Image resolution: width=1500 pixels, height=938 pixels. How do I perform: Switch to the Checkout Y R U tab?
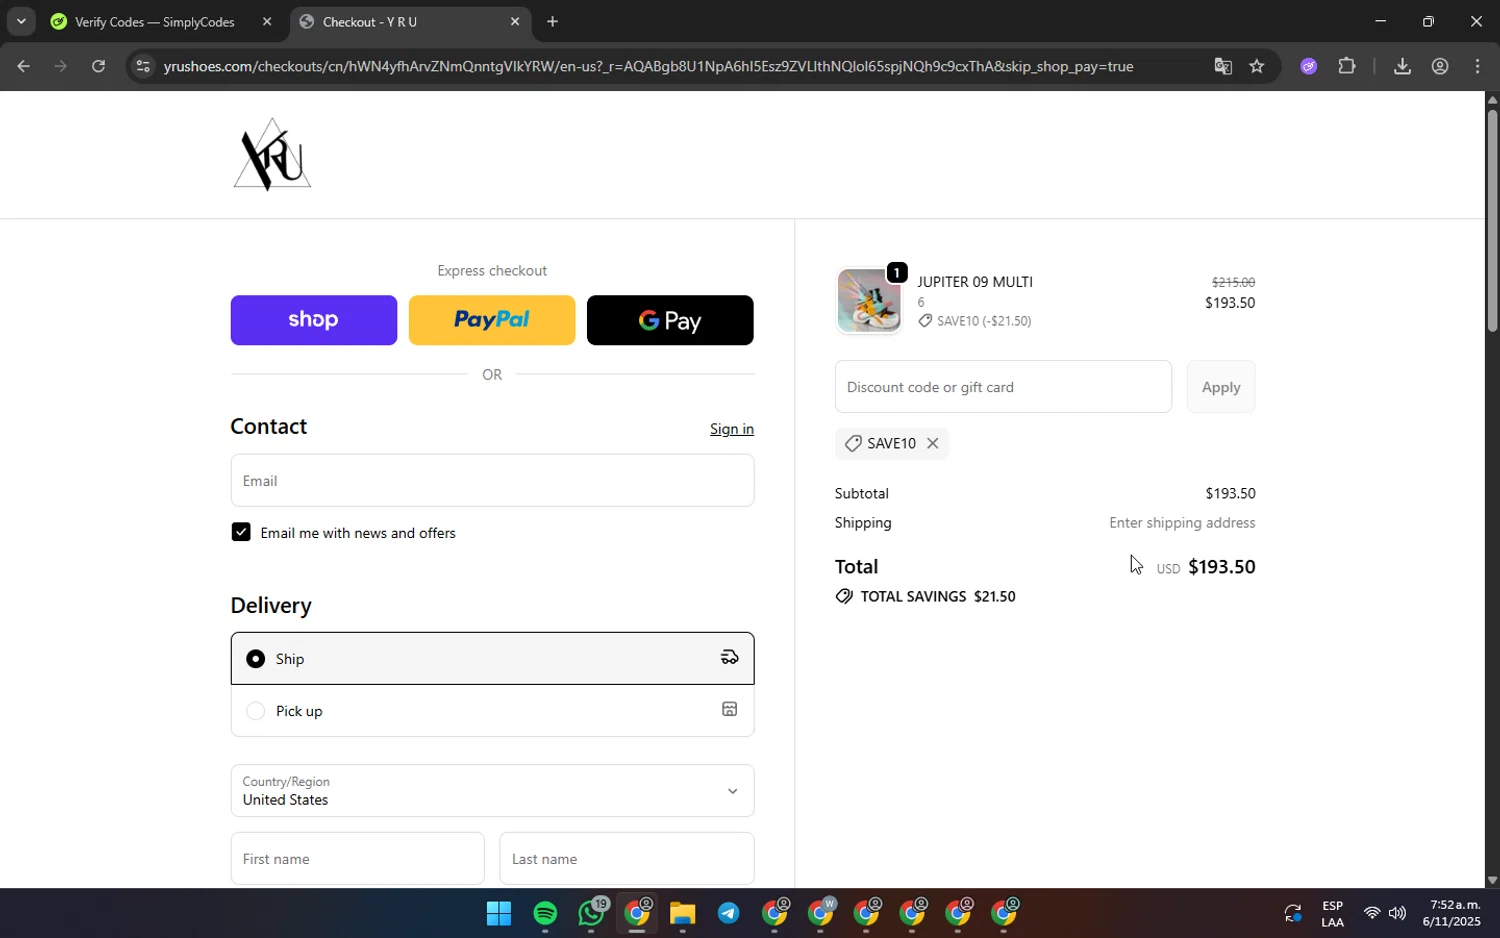click(410, 22)
